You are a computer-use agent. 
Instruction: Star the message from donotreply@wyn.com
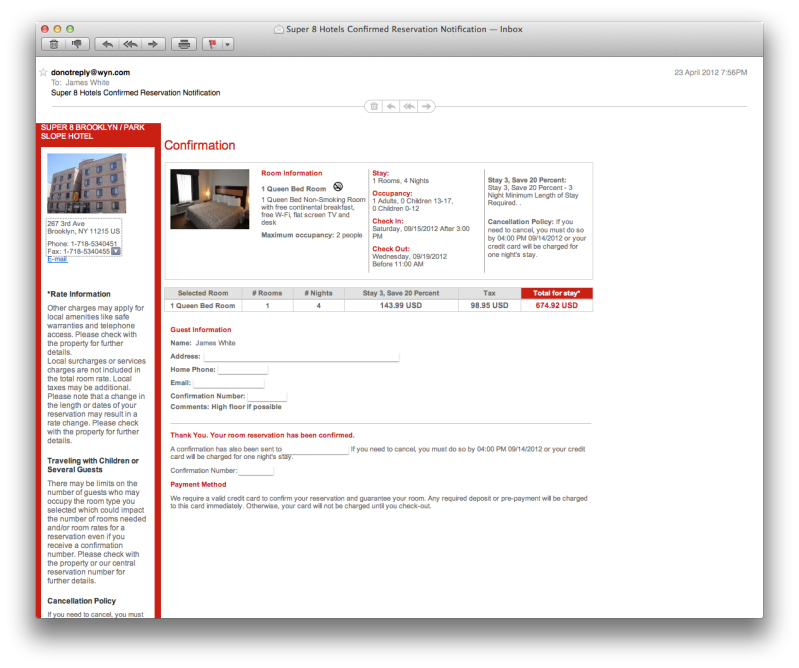point(43,72)
